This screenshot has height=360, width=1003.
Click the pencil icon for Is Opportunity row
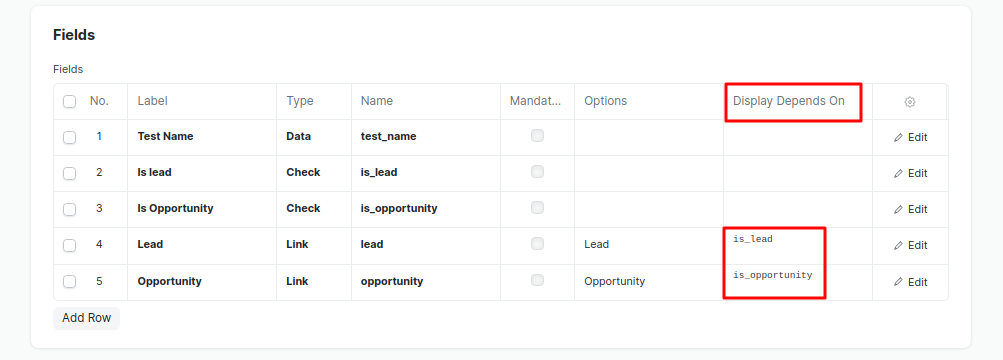(898, 209)
